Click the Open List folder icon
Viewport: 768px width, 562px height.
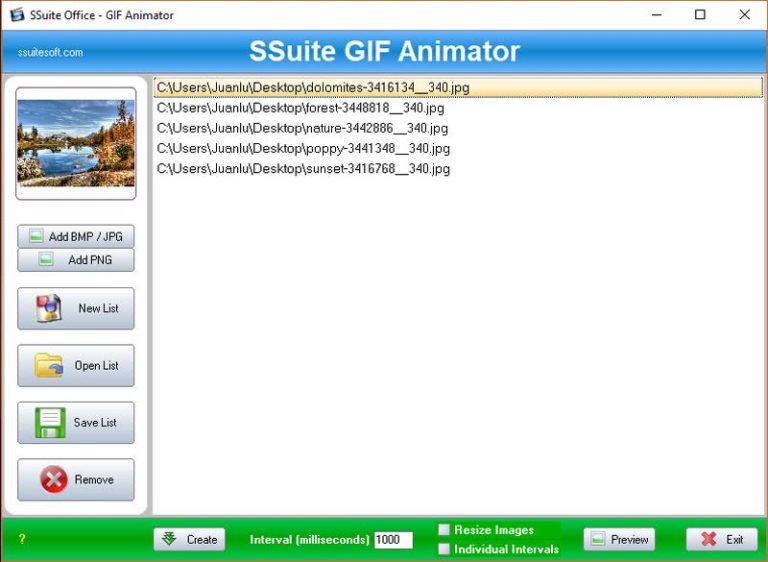pos(48,366)
